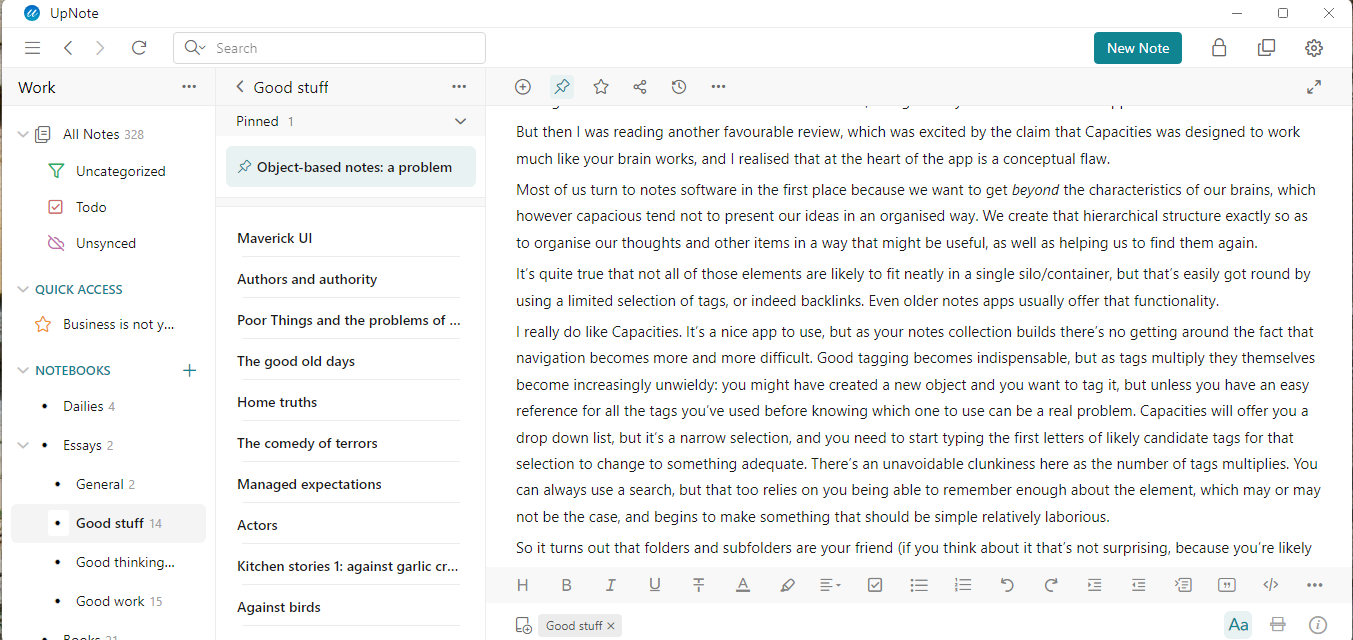Toggle strikethrough formatting
The width and height of the screenshot is (1353, 640).
(x=698, y=584)
